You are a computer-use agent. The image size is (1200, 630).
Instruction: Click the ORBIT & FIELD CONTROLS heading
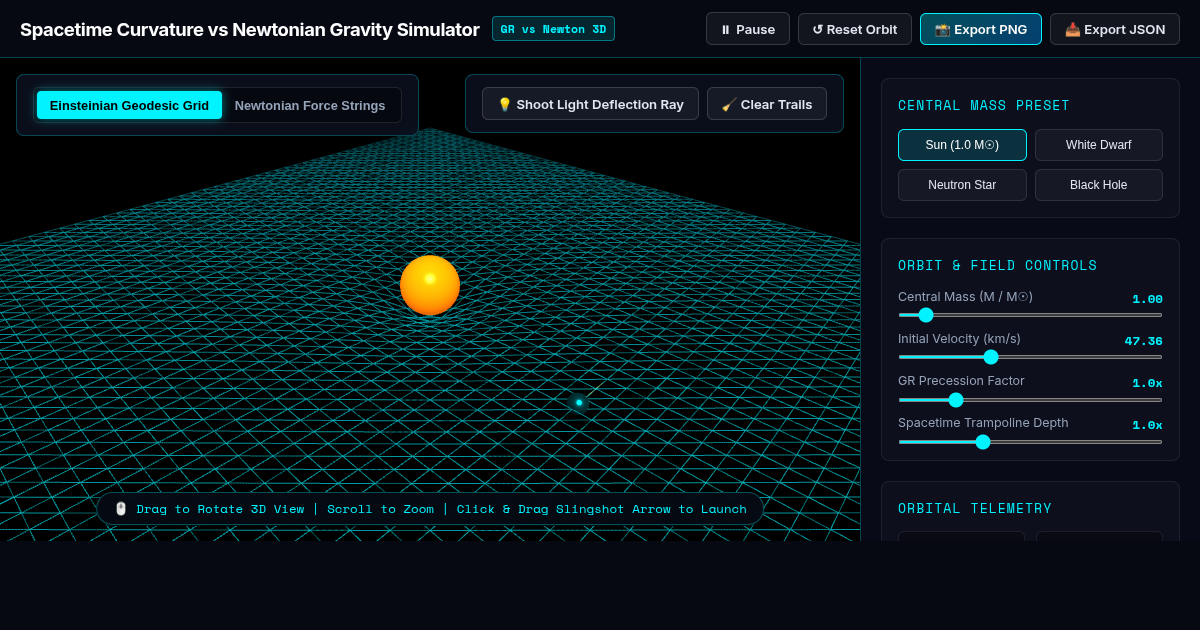coord(997,266)
